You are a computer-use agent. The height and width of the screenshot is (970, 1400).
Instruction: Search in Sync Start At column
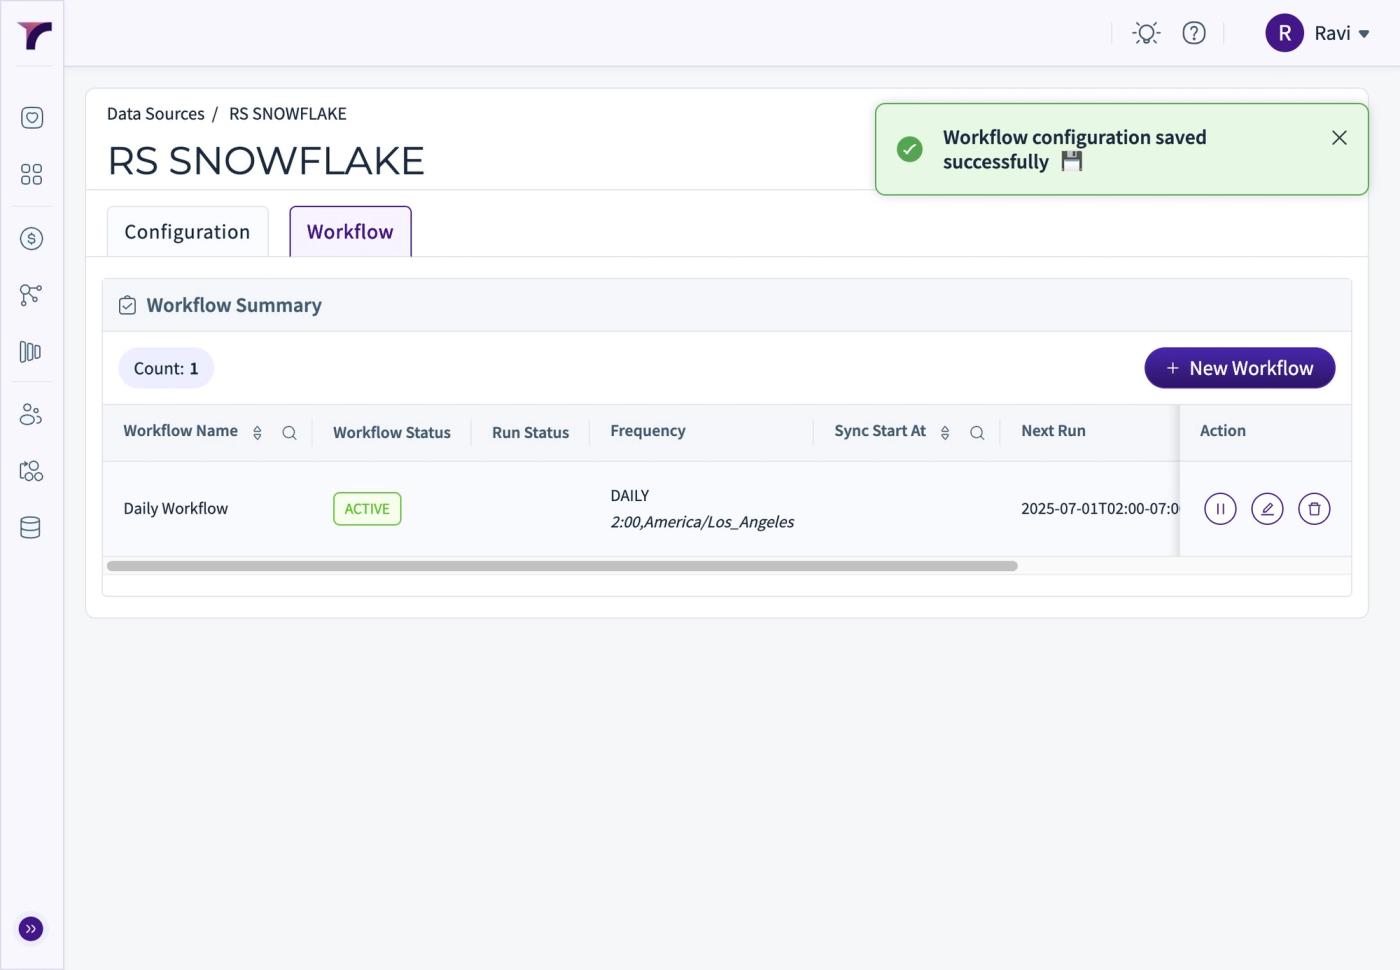pos(977,433)
